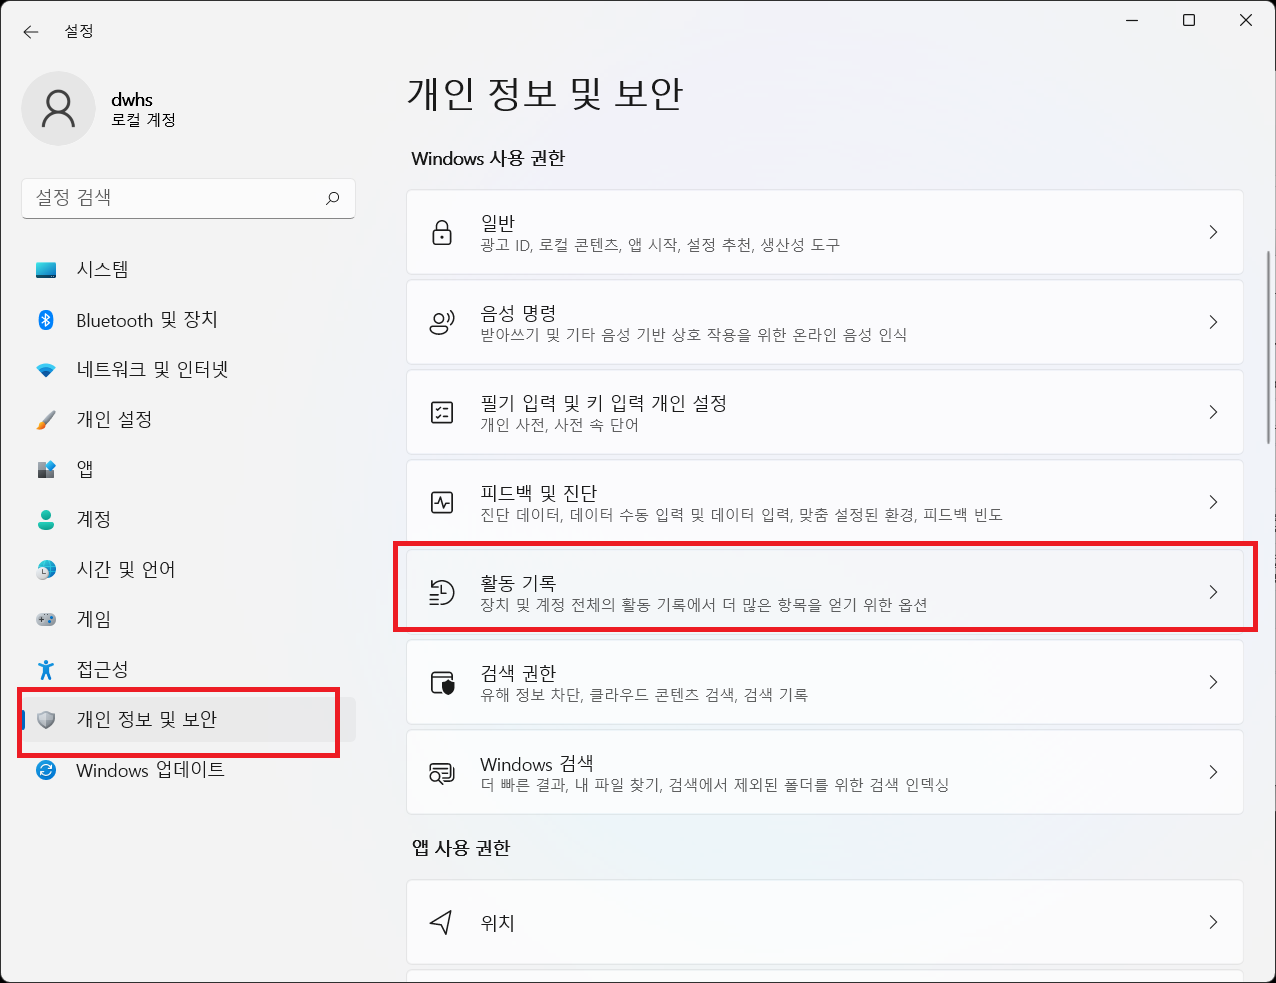Select the 시스템 monitor icon
Image resolution: width=1276 pixels, height=983 pixels.
46,270
